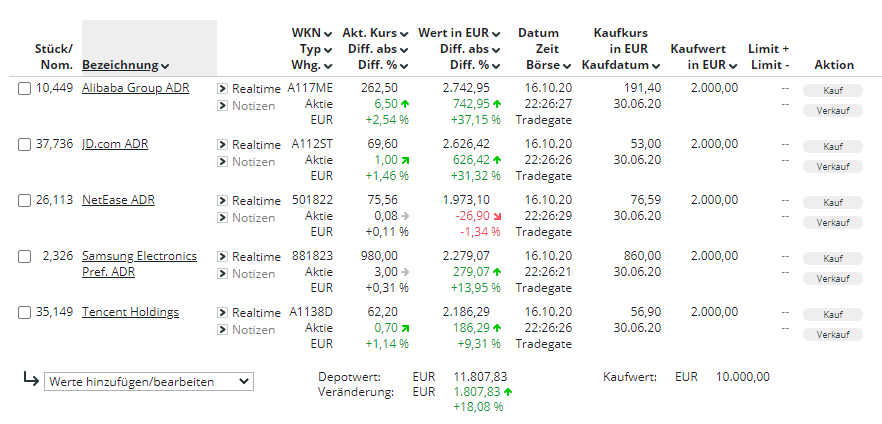
Task: Click Verkauf button for Alibaba Group ADR
Action: pyautogui.click(x=832, y=111)
